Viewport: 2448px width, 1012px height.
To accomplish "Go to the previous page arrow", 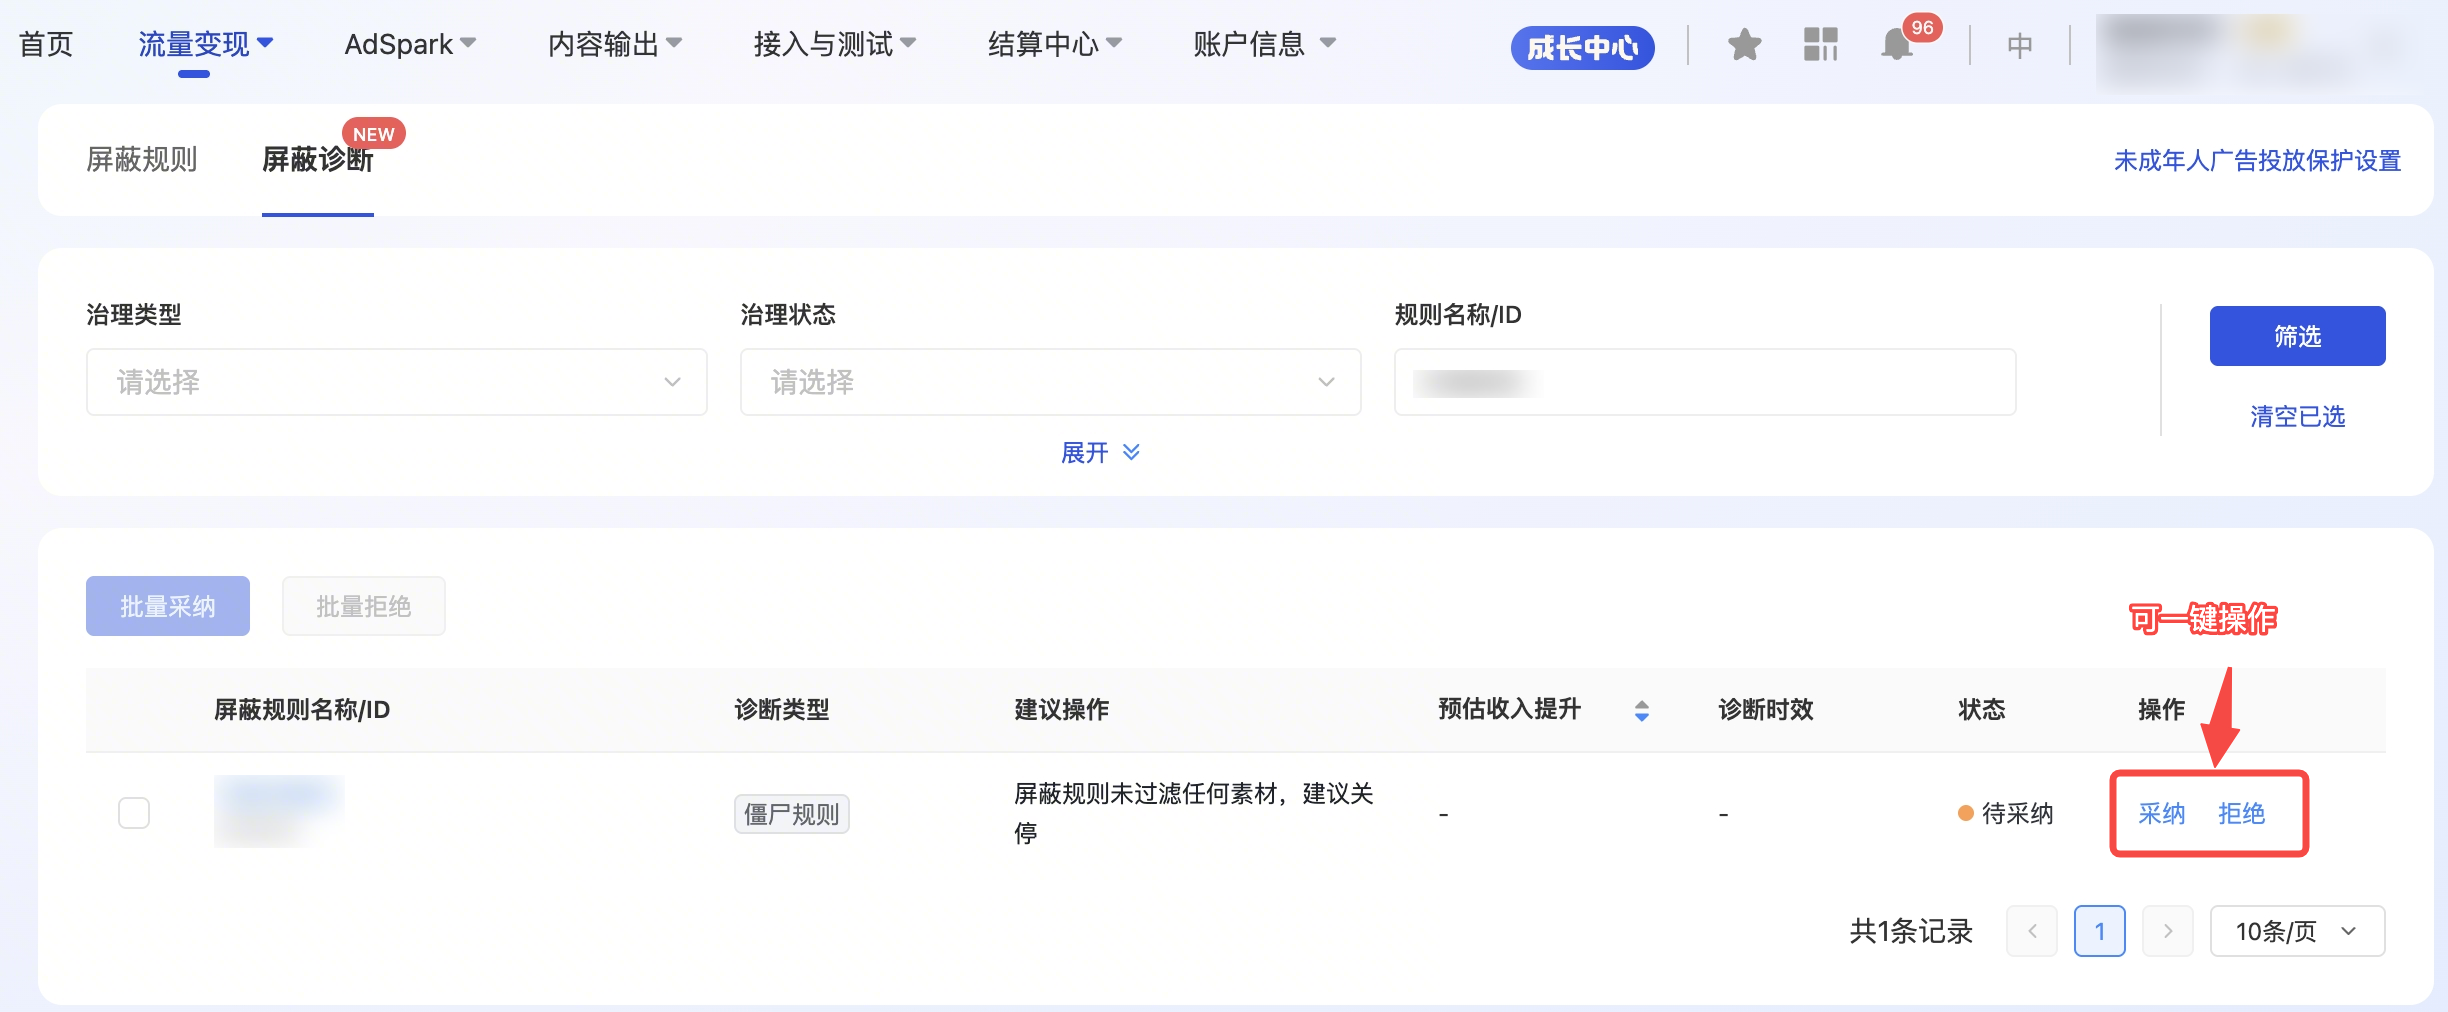I will coord(2031,931).
